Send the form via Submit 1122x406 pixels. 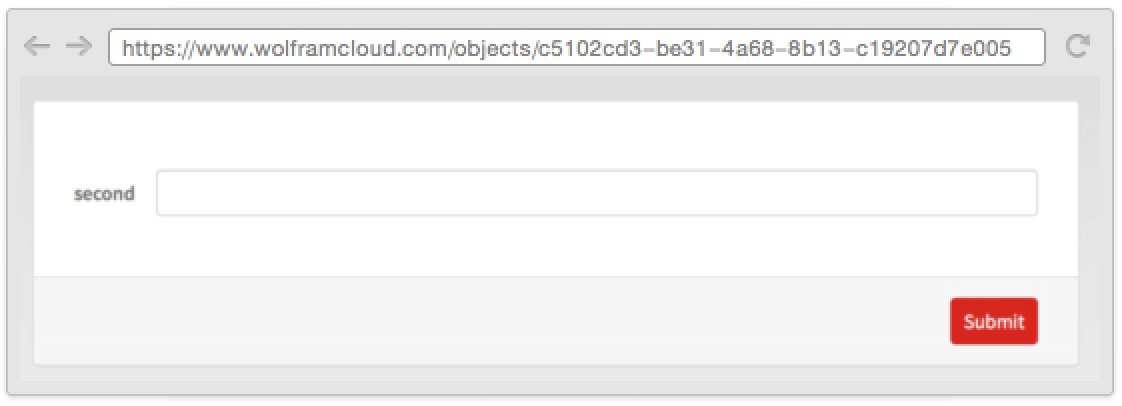coord(994,322)
